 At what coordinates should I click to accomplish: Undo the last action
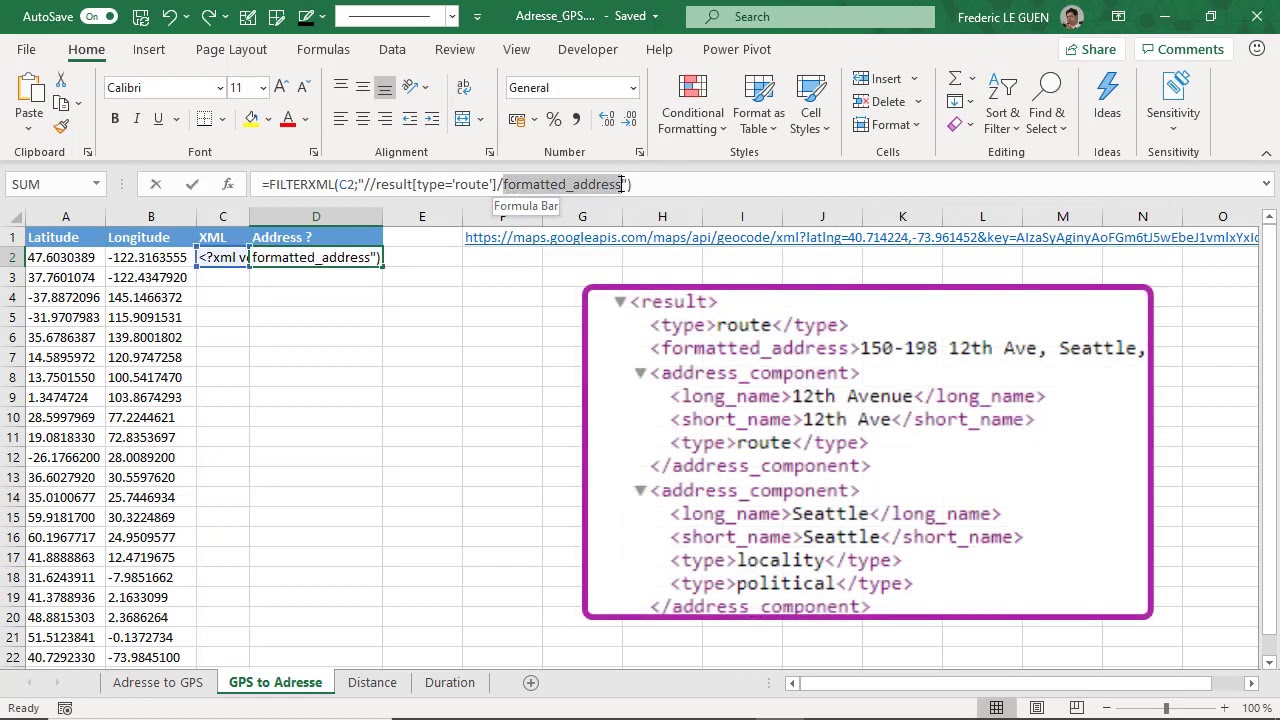170,16
